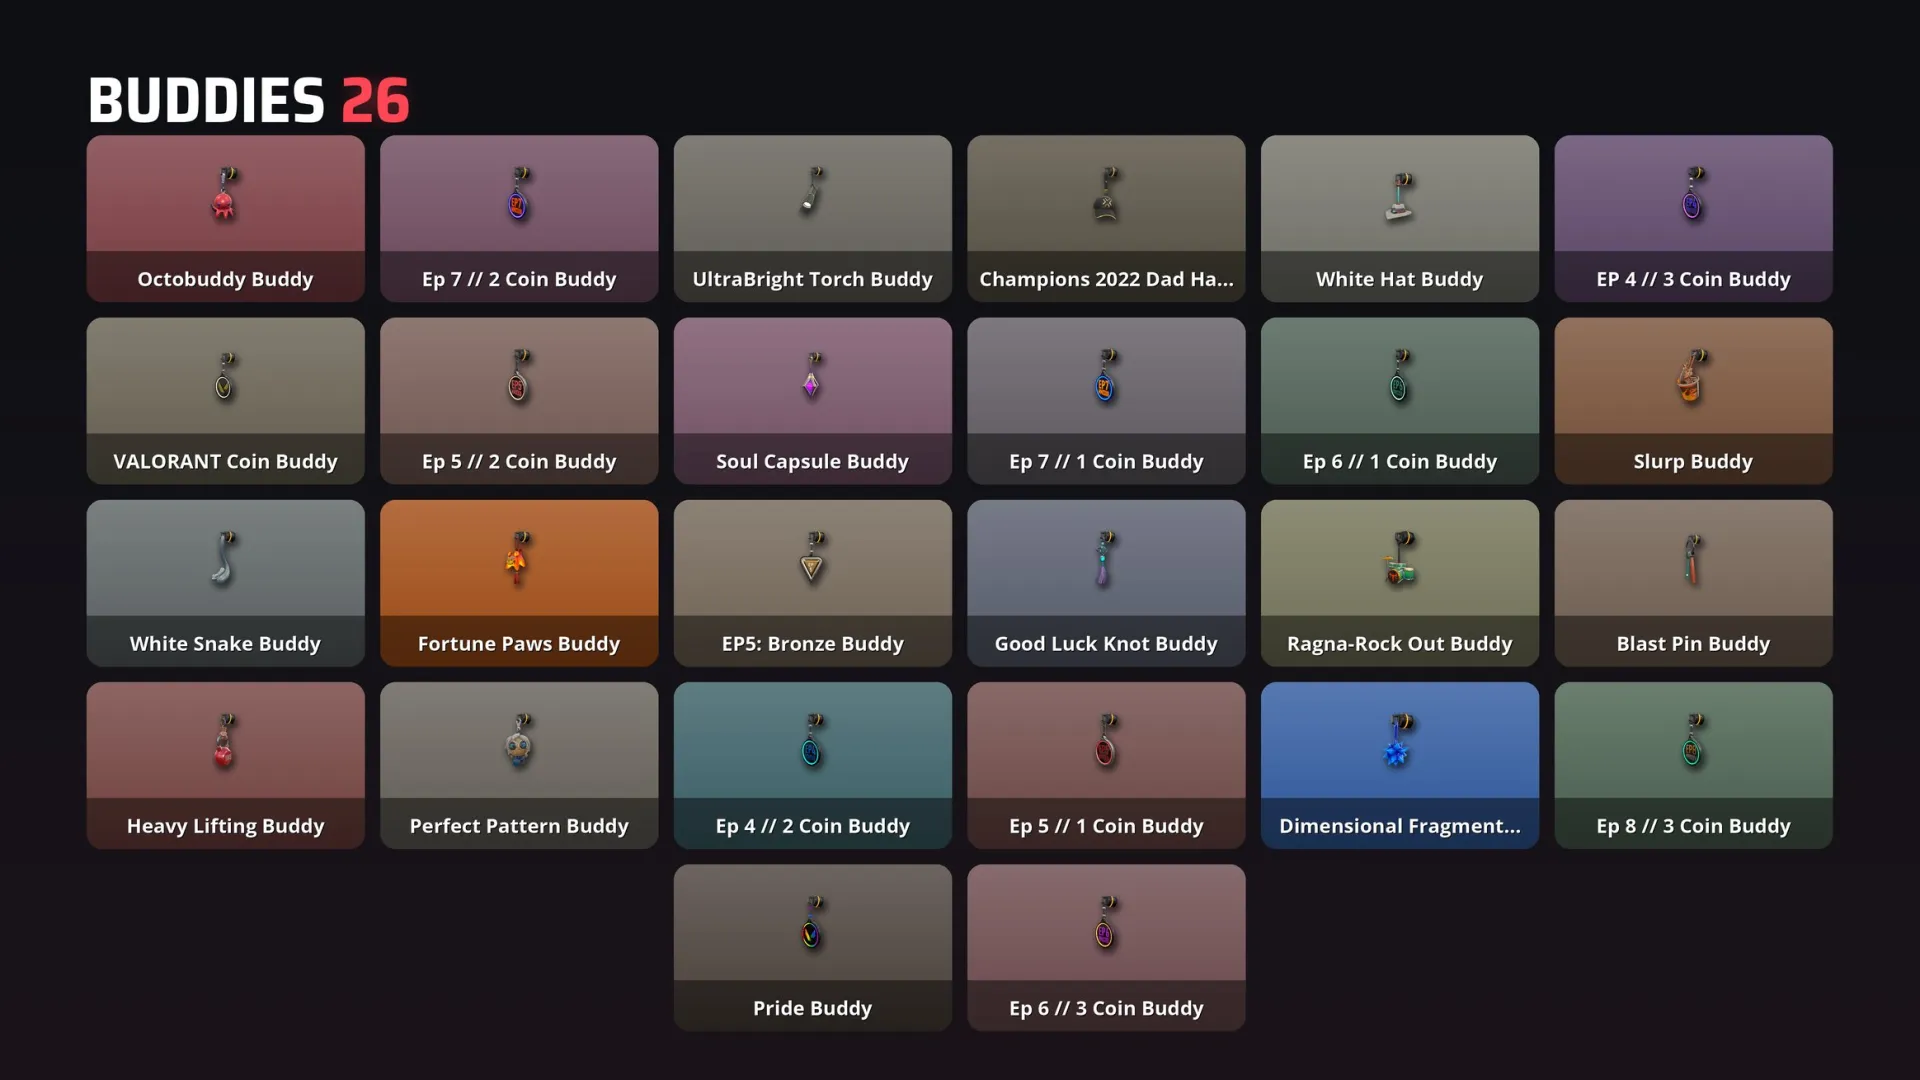Open the Ep 4 // 2 Coin Buddy card
This screenshot has width=1920, height=1080.
(x=812, y=765)
